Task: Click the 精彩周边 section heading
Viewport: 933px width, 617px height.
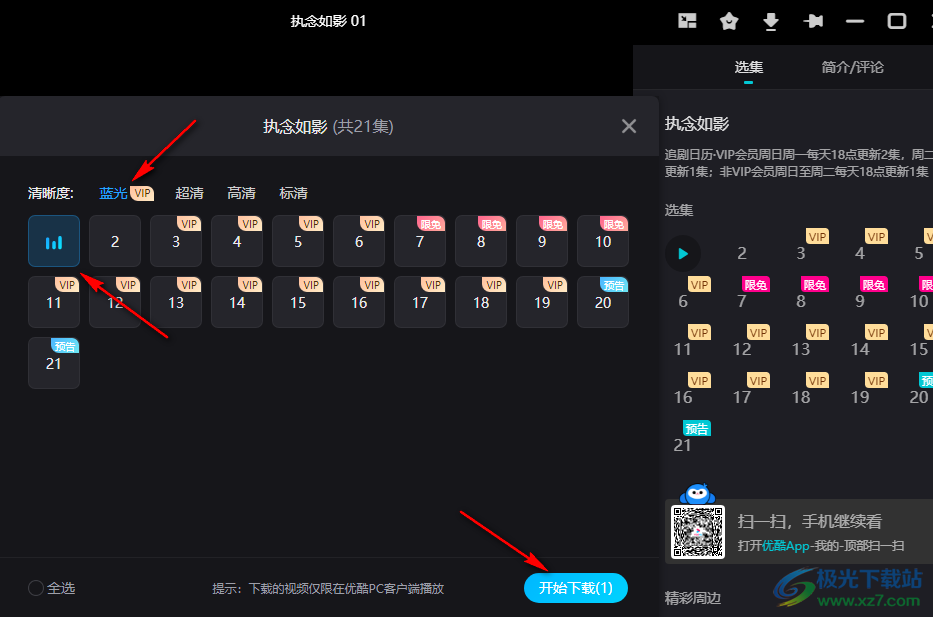Action: (693, 598)
